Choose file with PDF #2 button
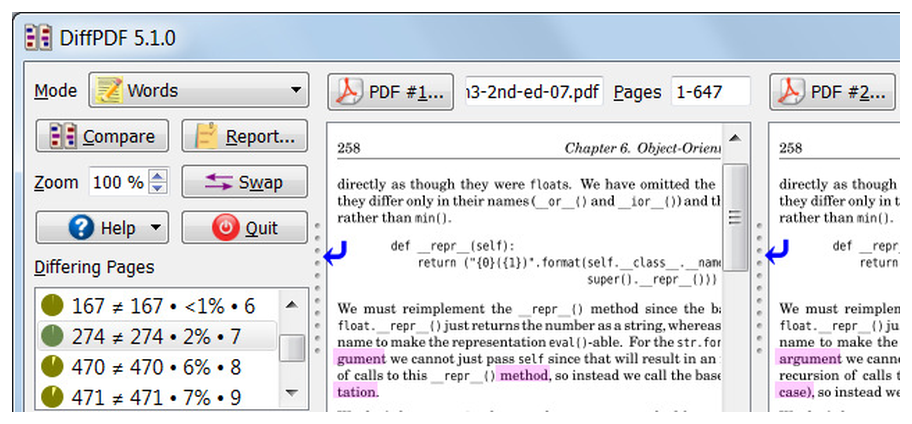The height and width of the screenshot is (424, 912). [x=832, y=92]
